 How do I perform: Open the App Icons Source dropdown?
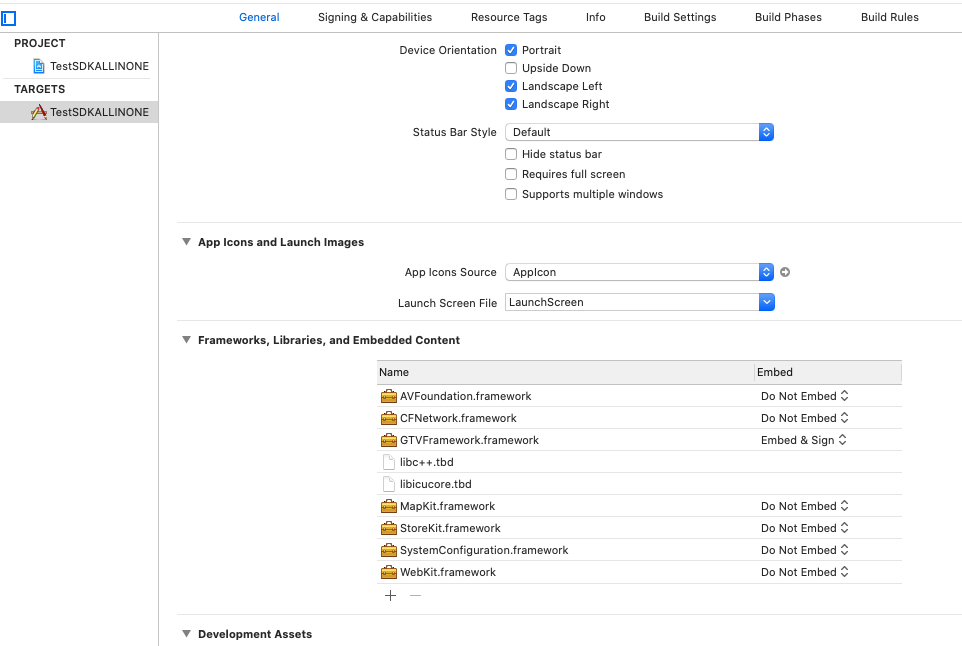639,272
